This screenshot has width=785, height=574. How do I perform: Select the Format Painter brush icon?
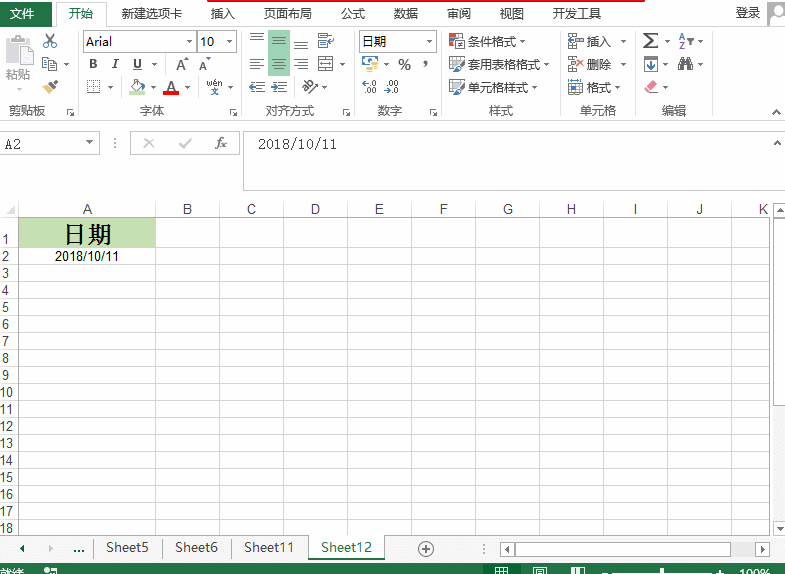point(50,87)
